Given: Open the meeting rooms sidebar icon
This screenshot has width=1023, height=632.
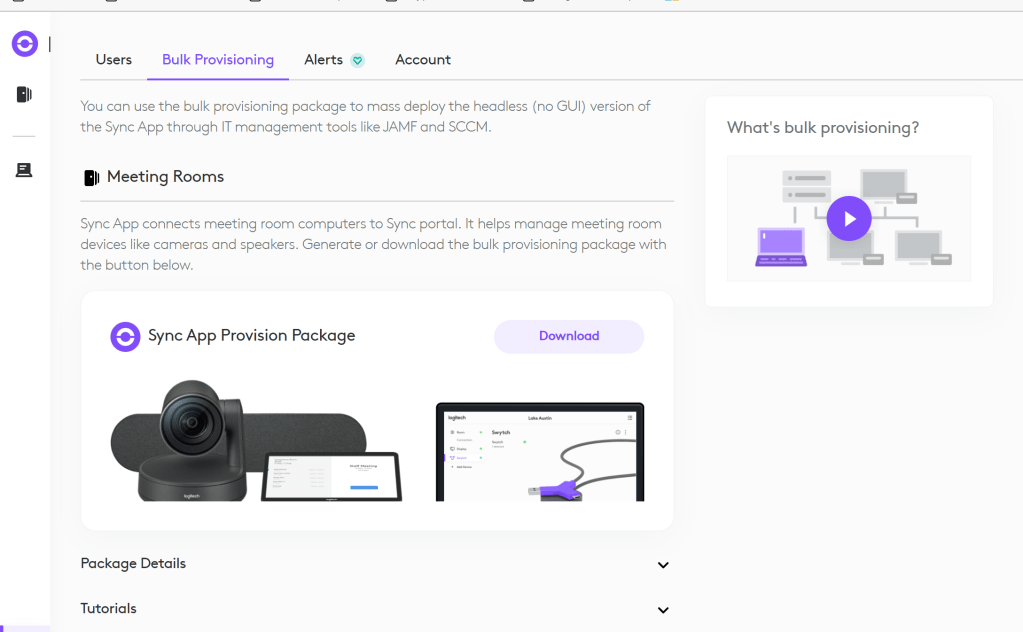Looking at the screenshot, I should click(24, 95).
